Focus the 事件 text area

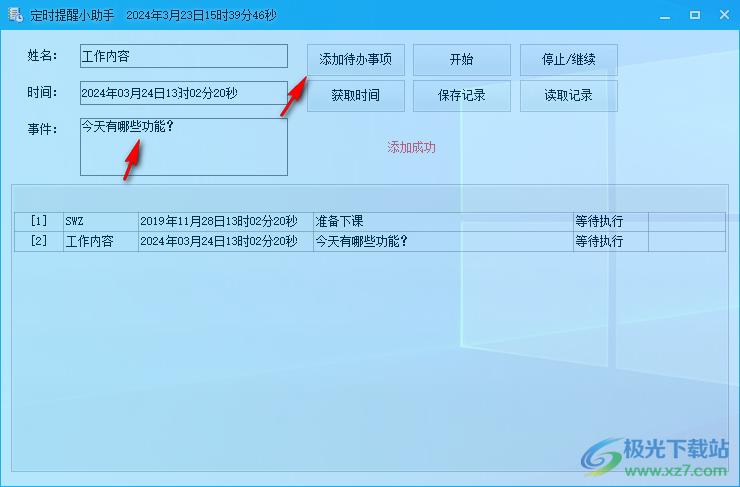coord(184,147)
